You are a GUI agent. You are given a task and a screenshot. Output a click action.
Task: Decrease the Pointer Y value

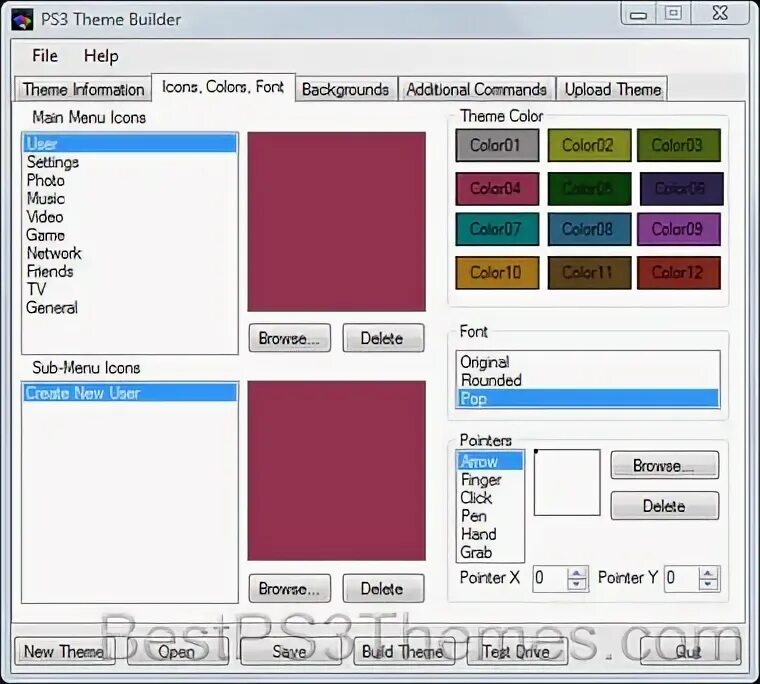pyautogui.click(x=708, y=584)
